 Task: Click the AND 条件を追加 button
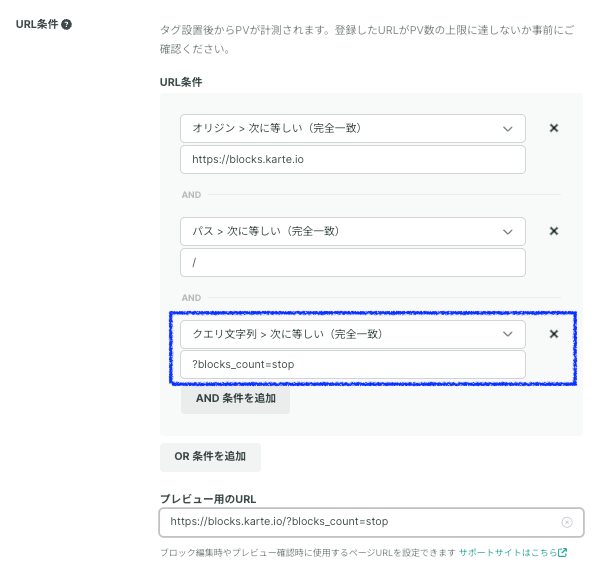(235, 399)
